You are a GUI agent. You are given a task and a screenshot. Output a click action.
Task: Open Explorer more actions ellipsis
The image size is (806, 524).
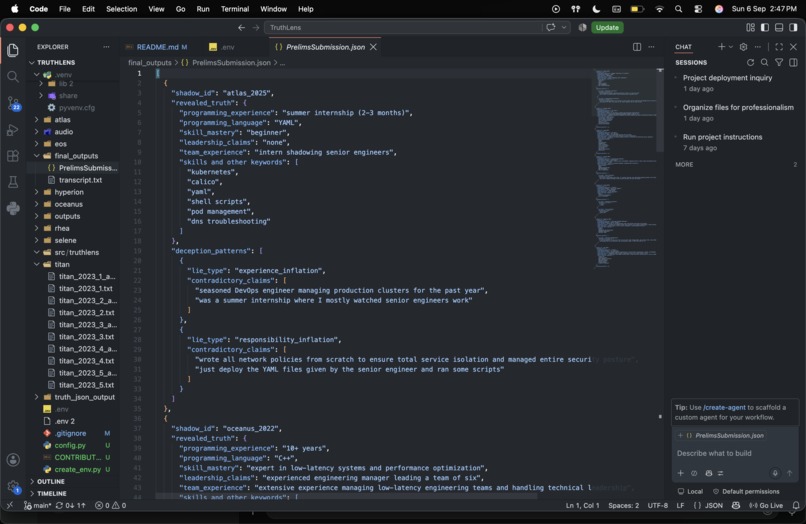coord(106,47)
